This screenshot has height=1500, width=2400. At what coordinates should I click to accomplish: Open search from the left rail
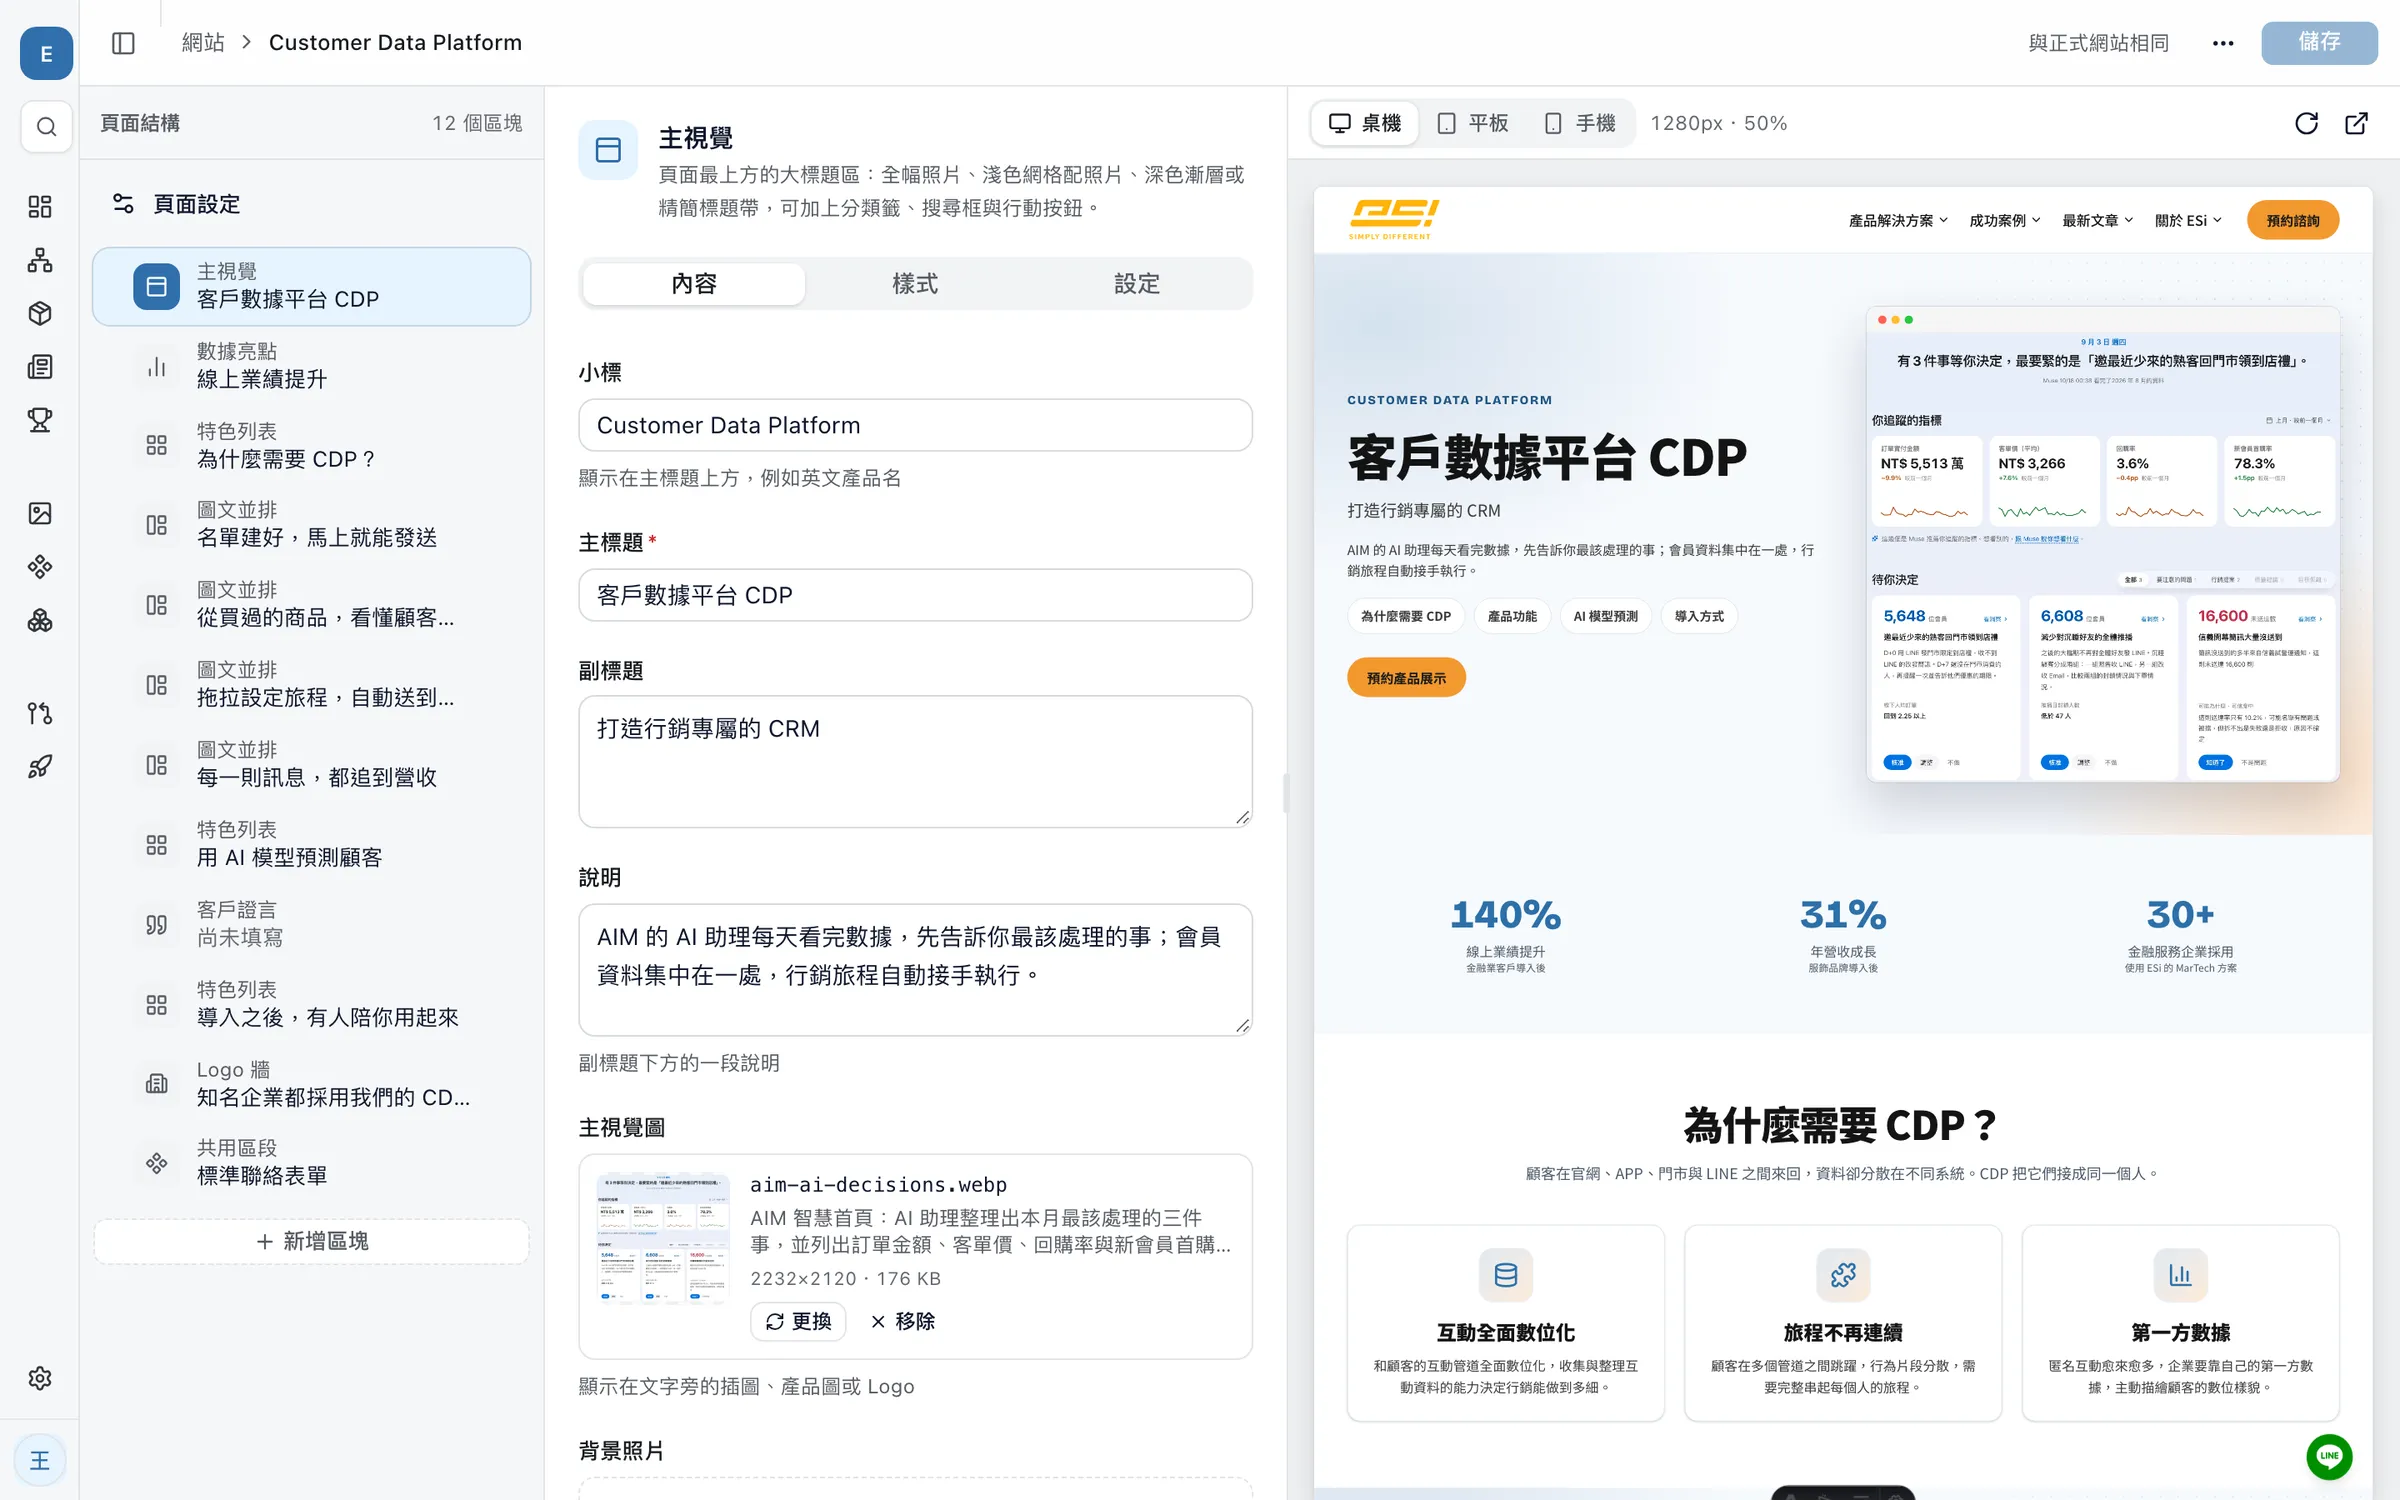[46, 127]
